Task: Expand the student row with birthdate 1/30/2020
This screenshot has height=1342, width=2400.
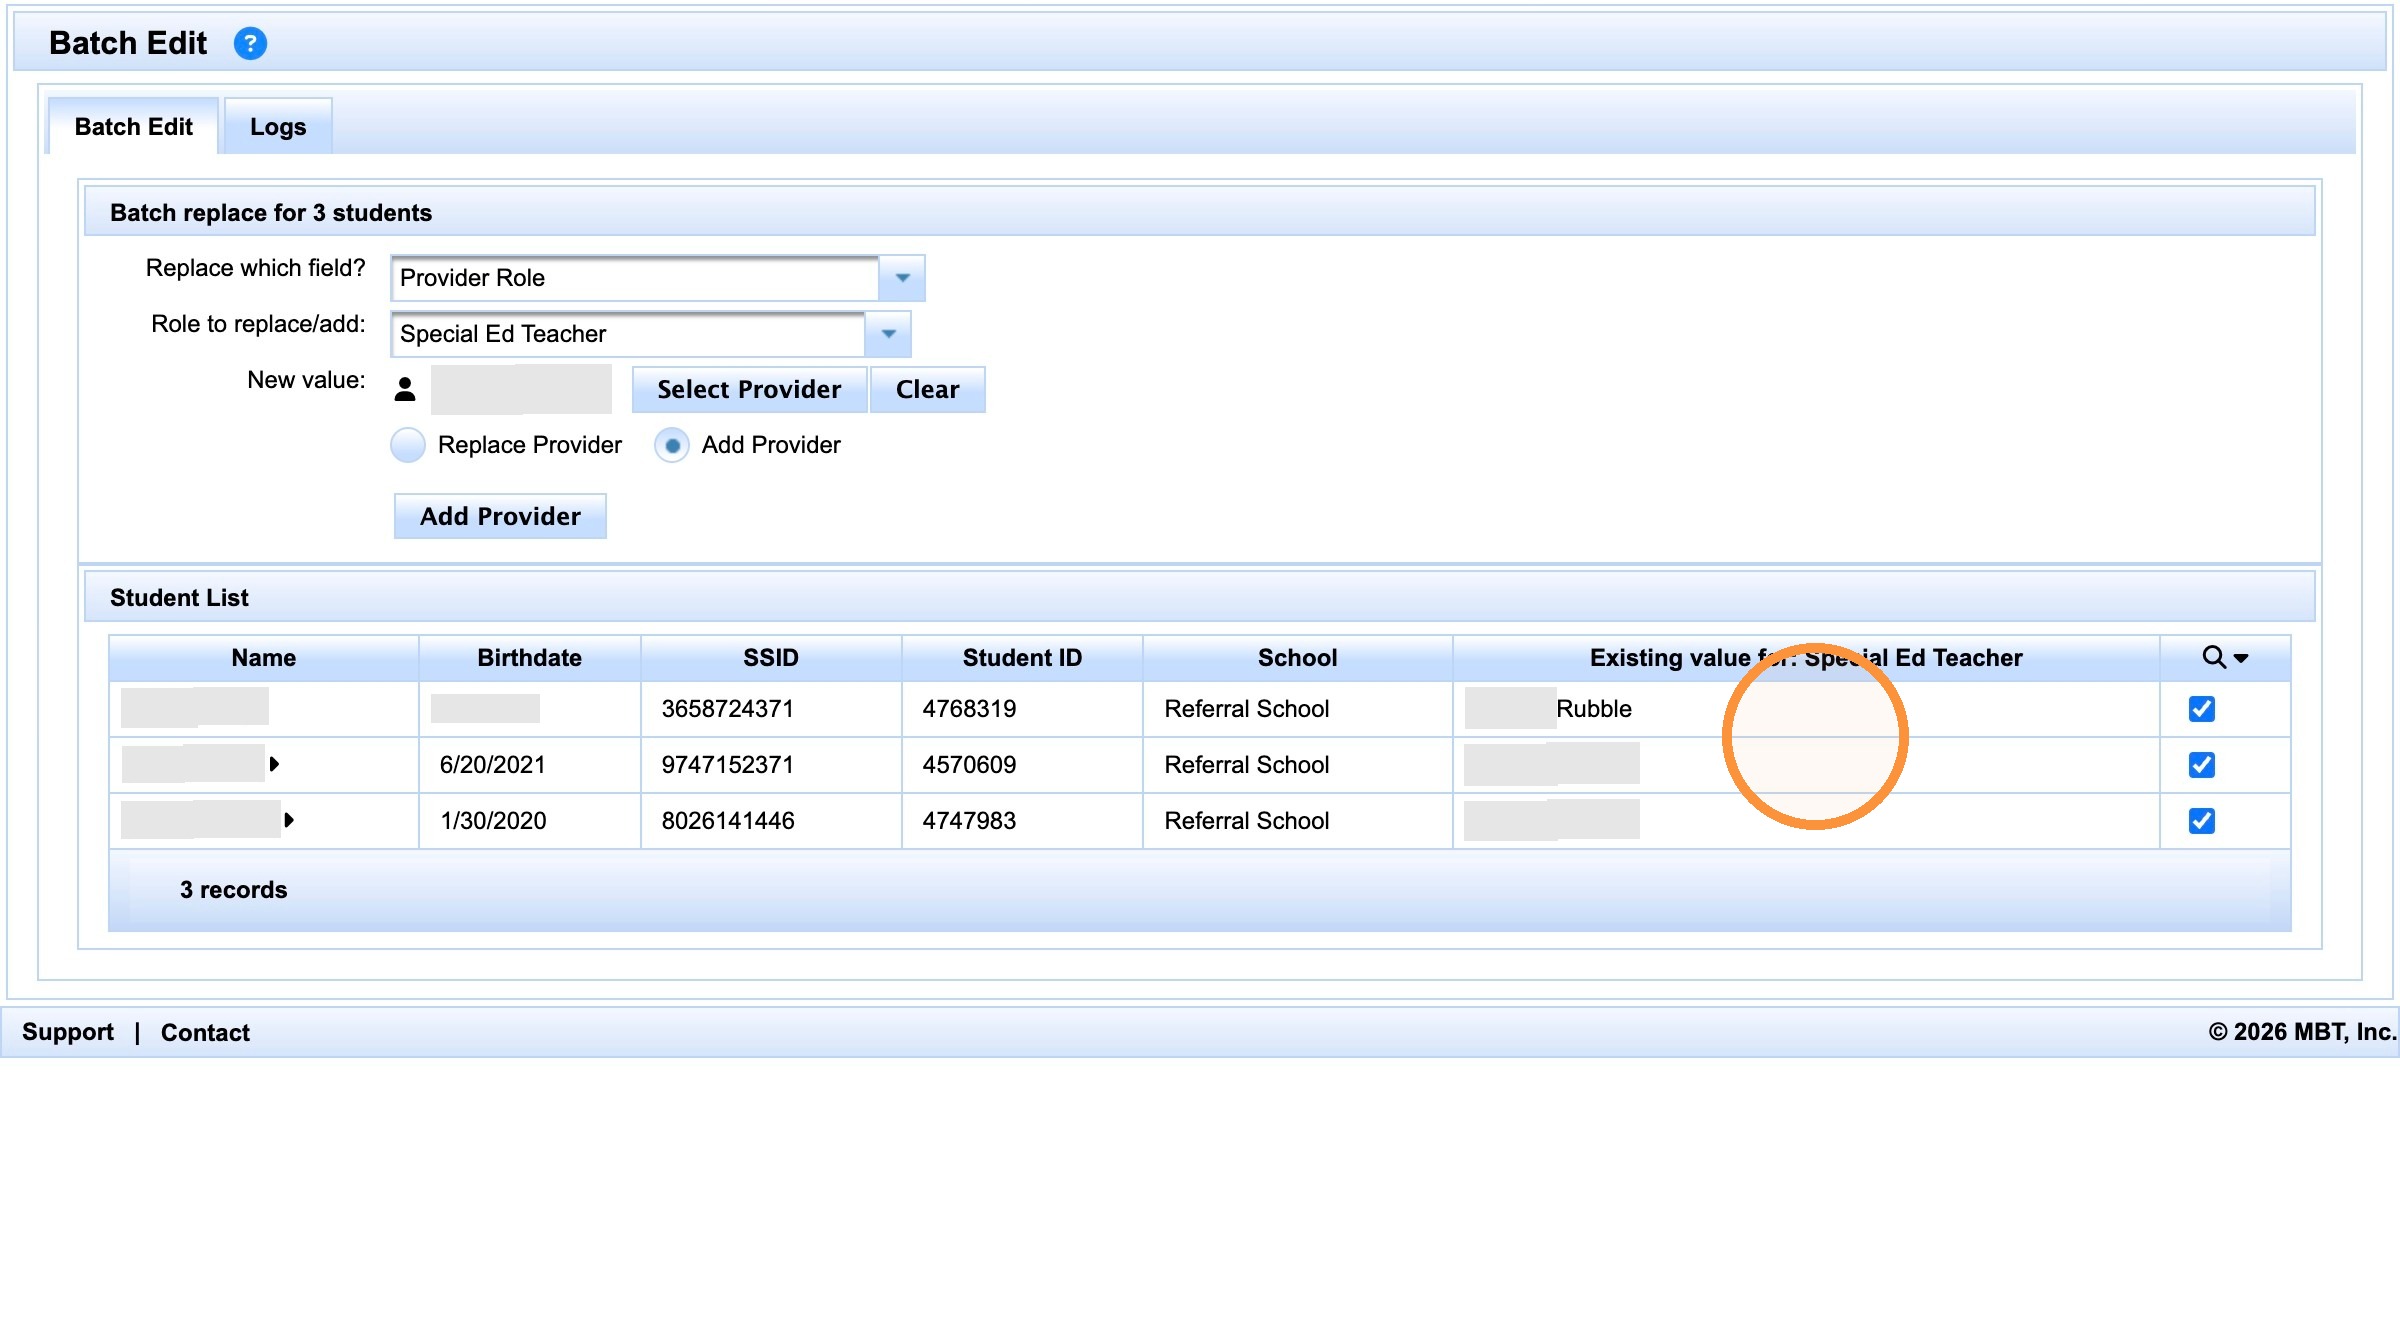Action: pyautogui.click(x=289, y=820)
